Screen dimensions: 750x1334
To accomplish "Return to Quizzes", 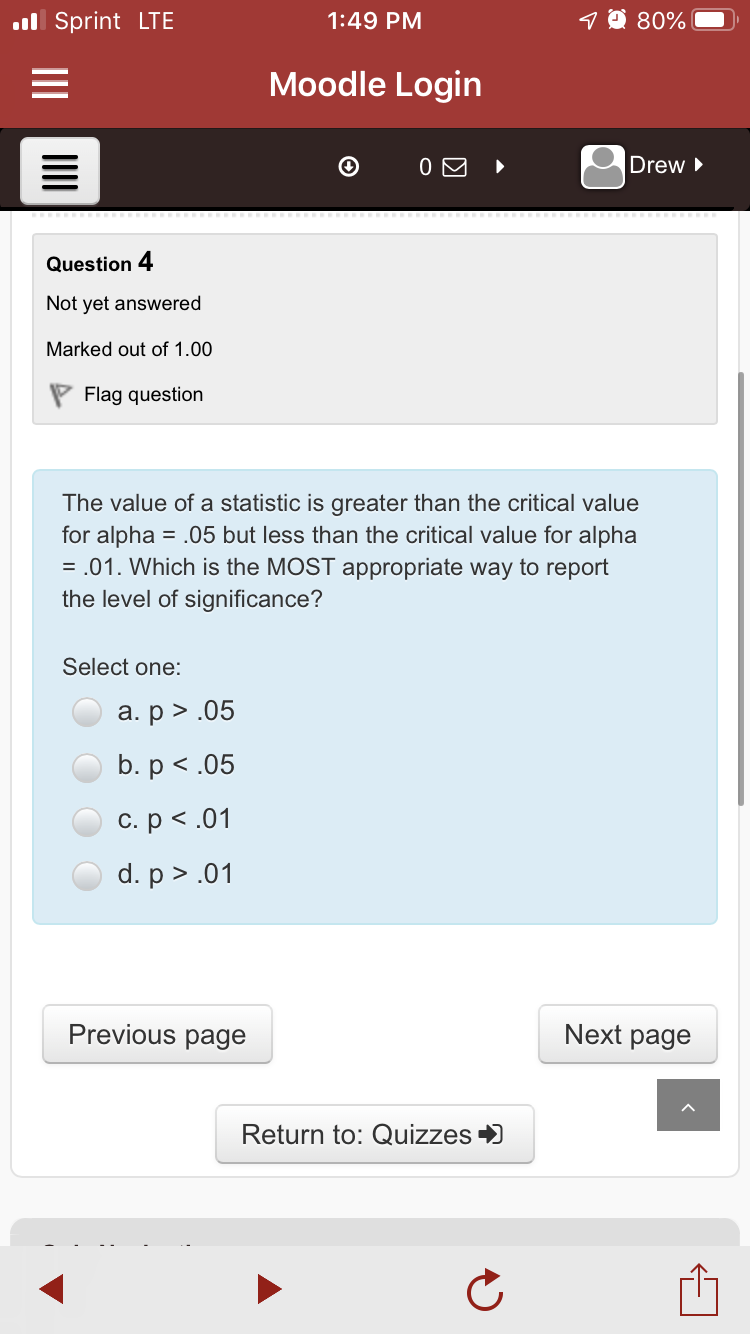I will pos(374,1134).
